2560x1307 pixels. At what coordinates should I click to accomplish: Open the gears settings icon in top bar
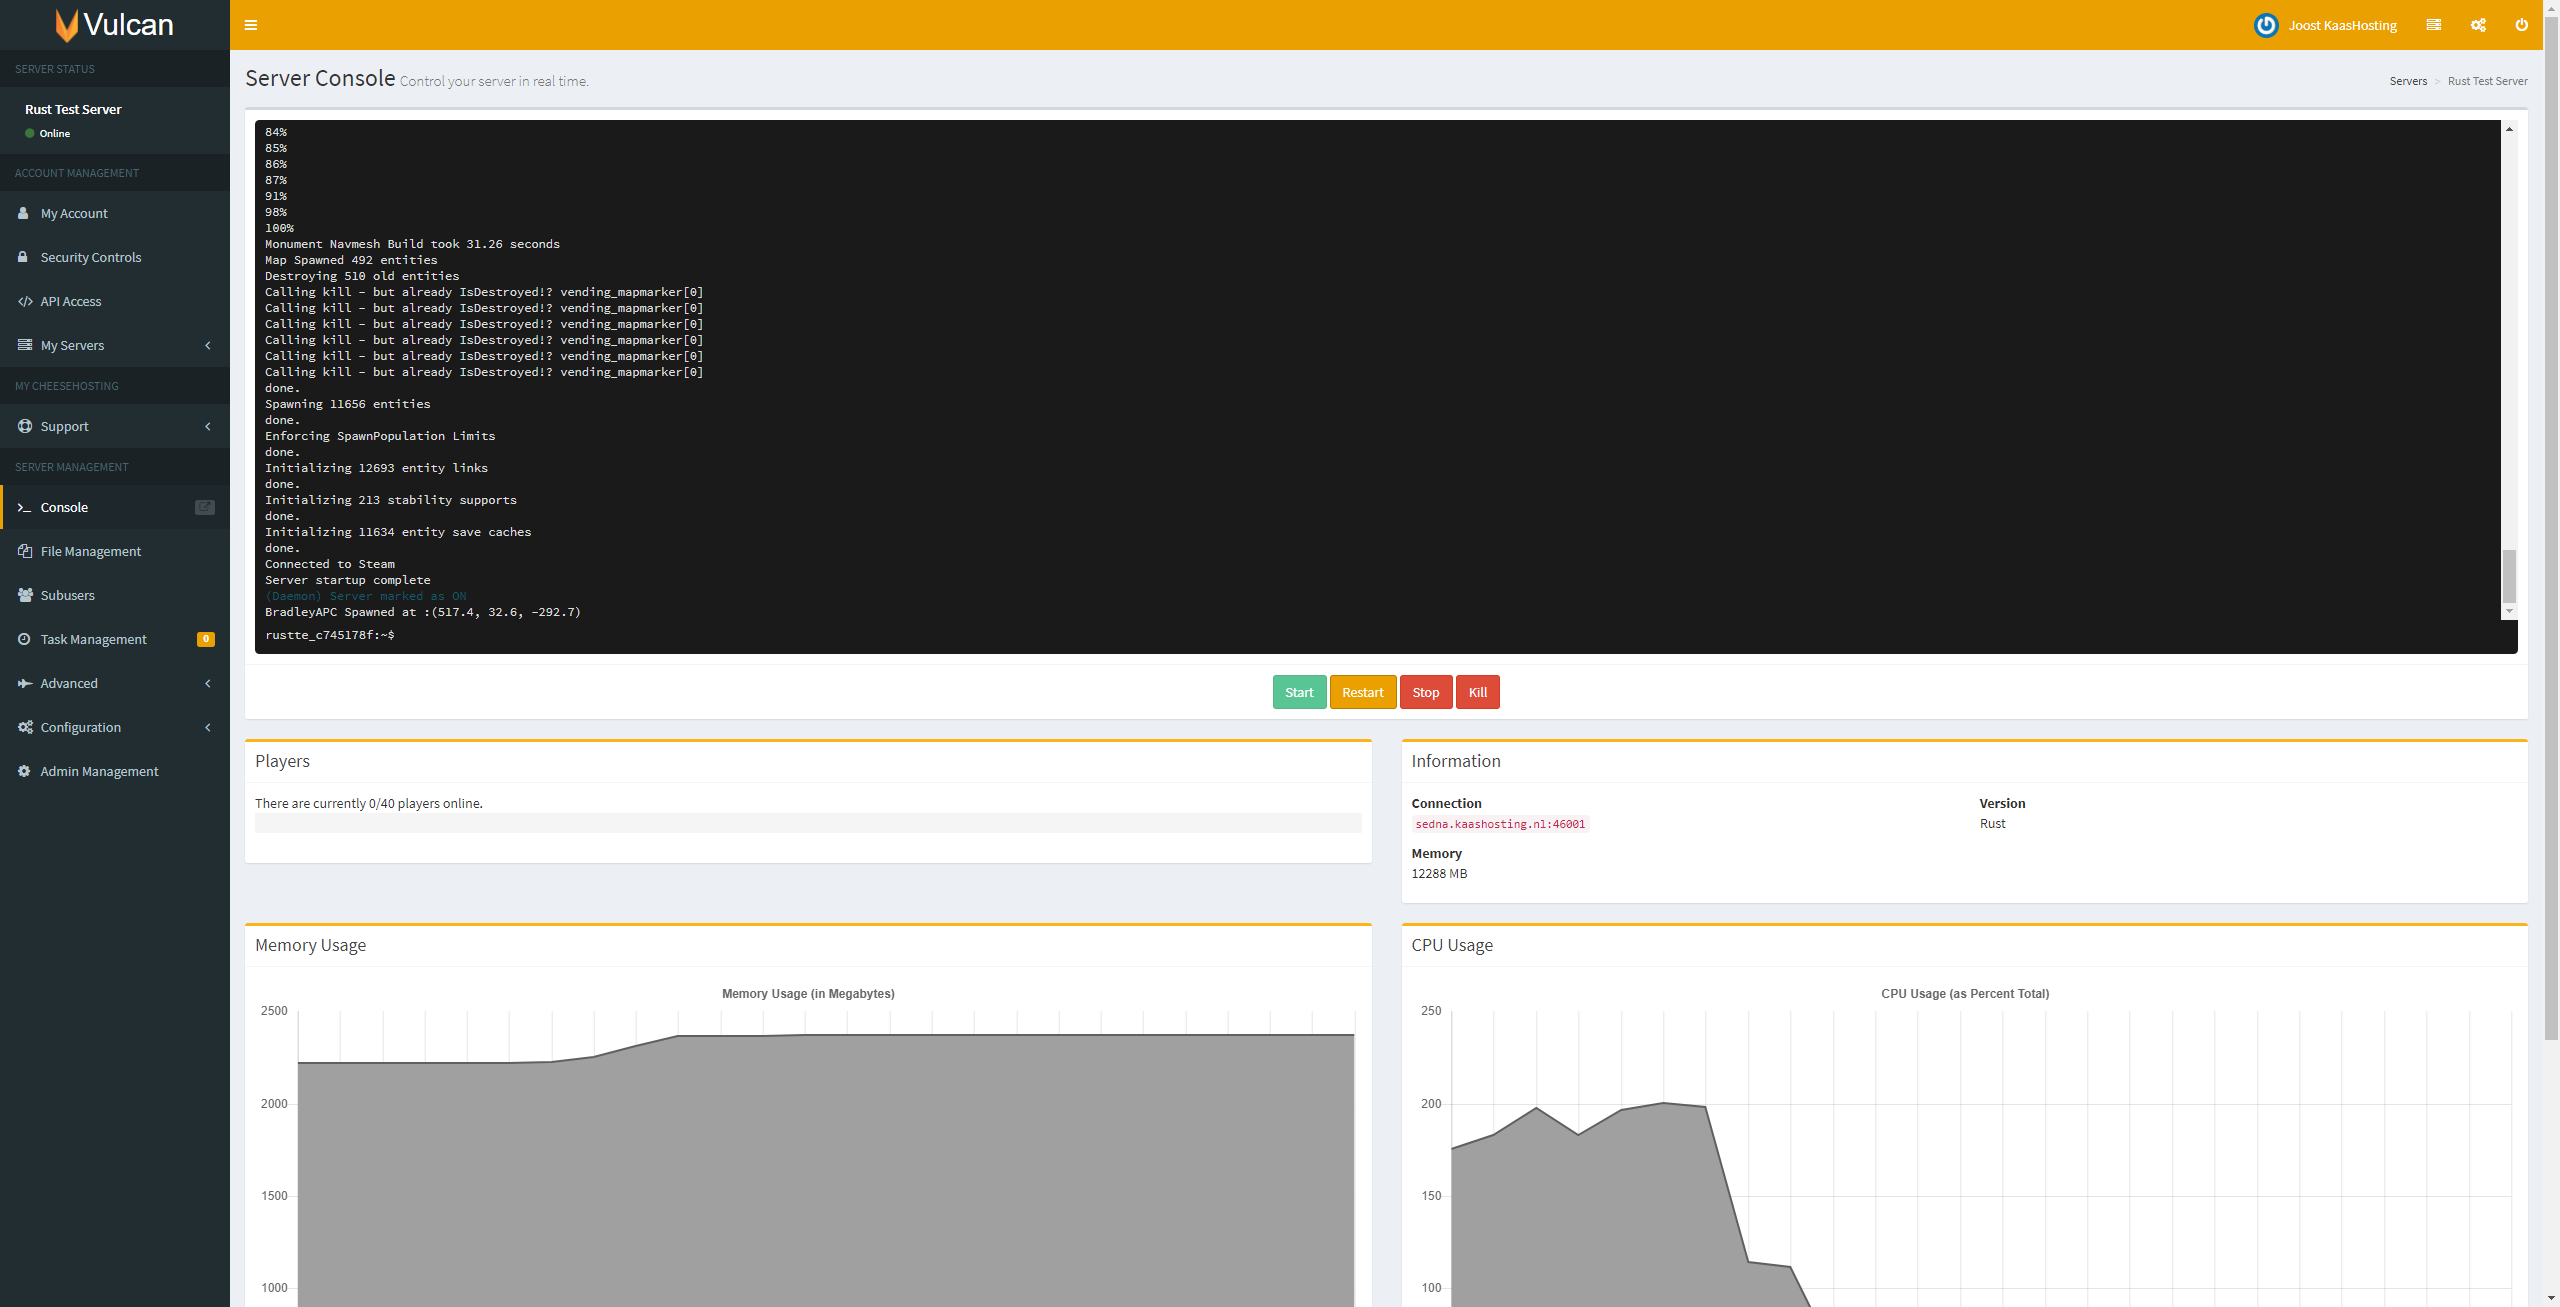pyautogui.click(x=2478, y=25)
